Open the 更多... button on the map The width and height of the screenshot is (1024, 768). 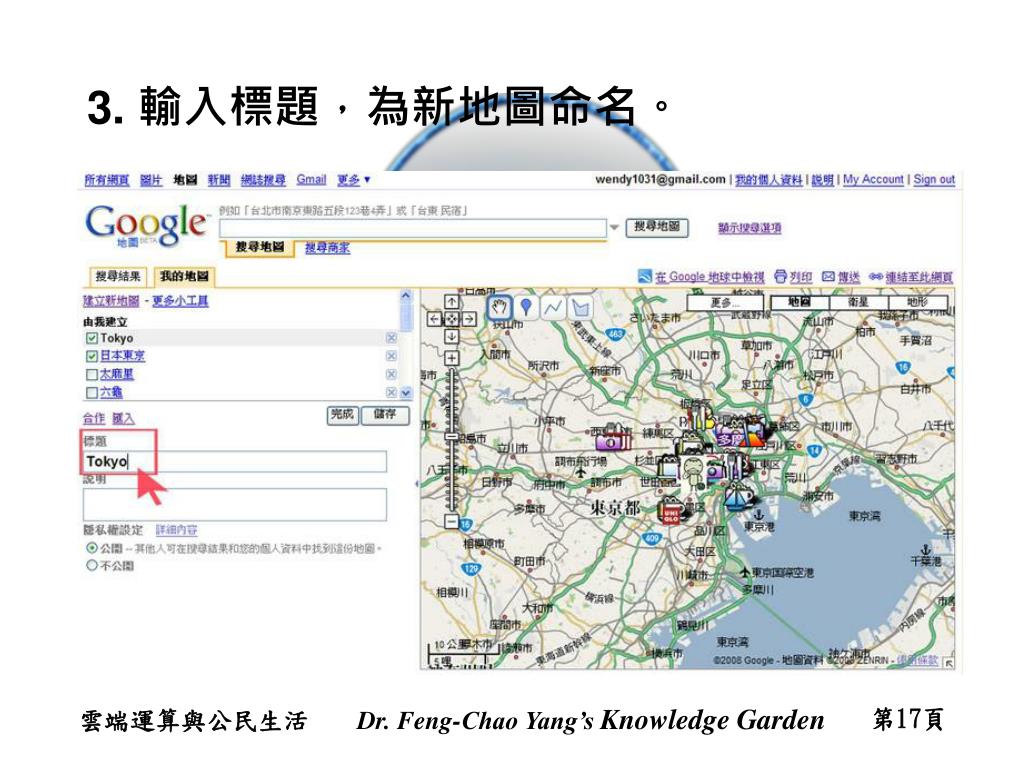[725, 302]
